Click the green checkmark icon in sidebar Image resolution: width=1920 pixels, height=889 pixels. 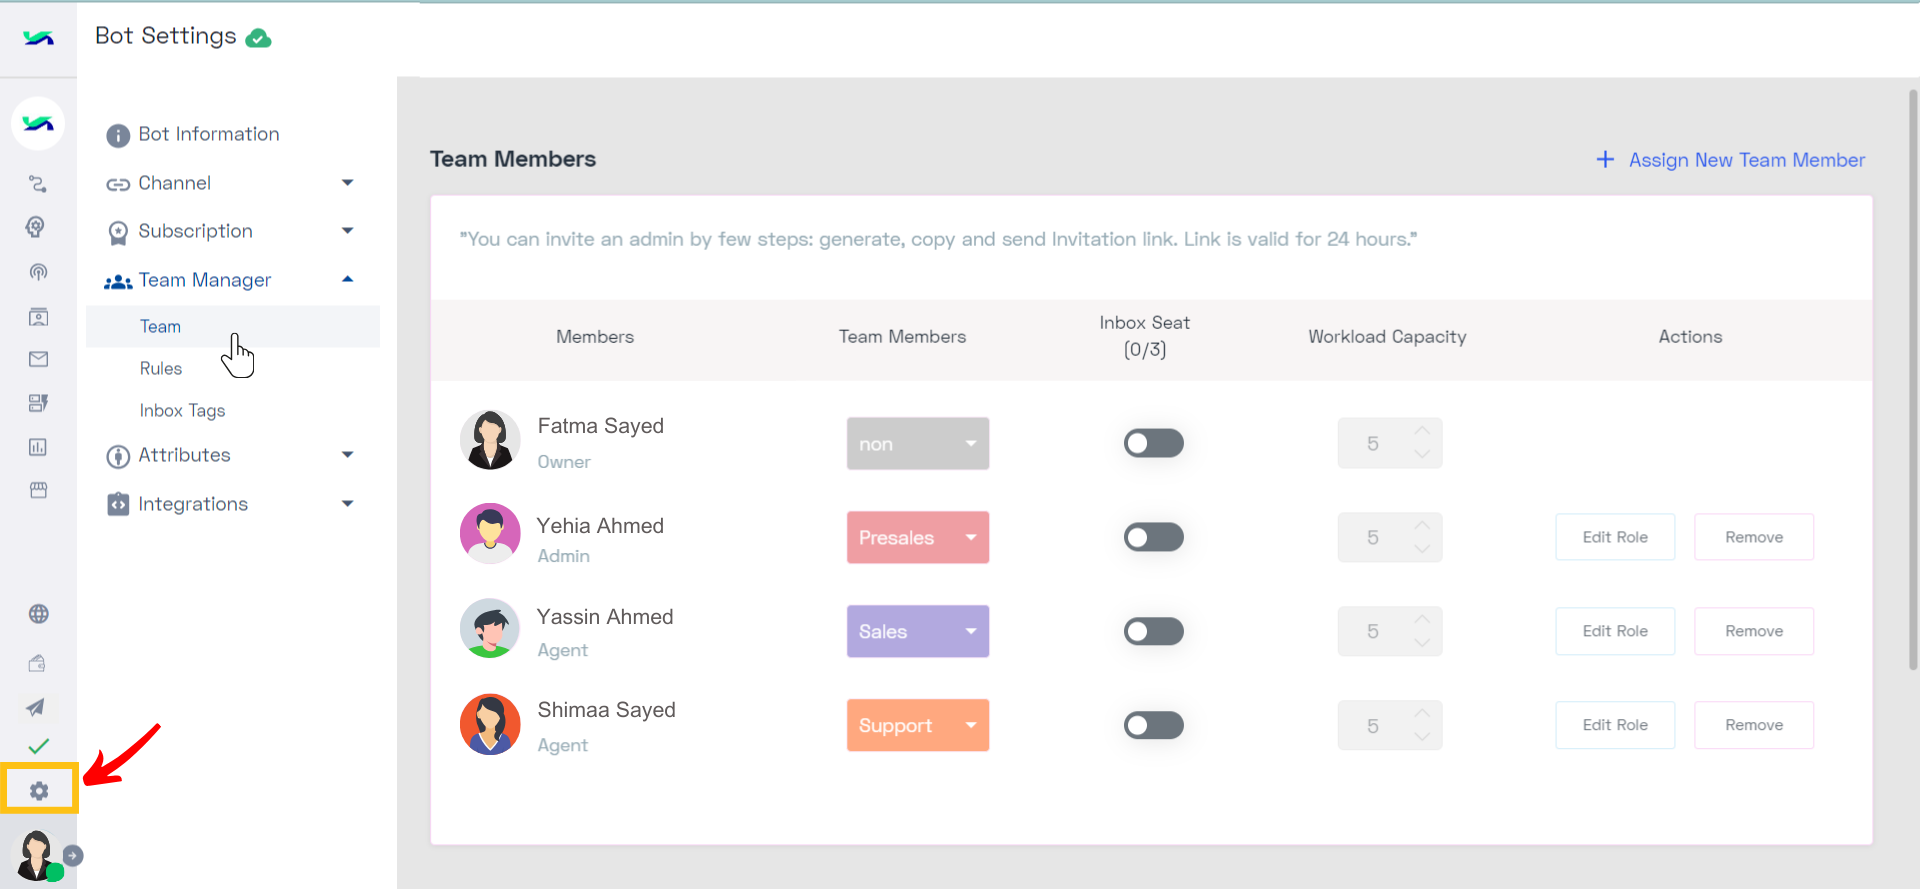(39, 746)
